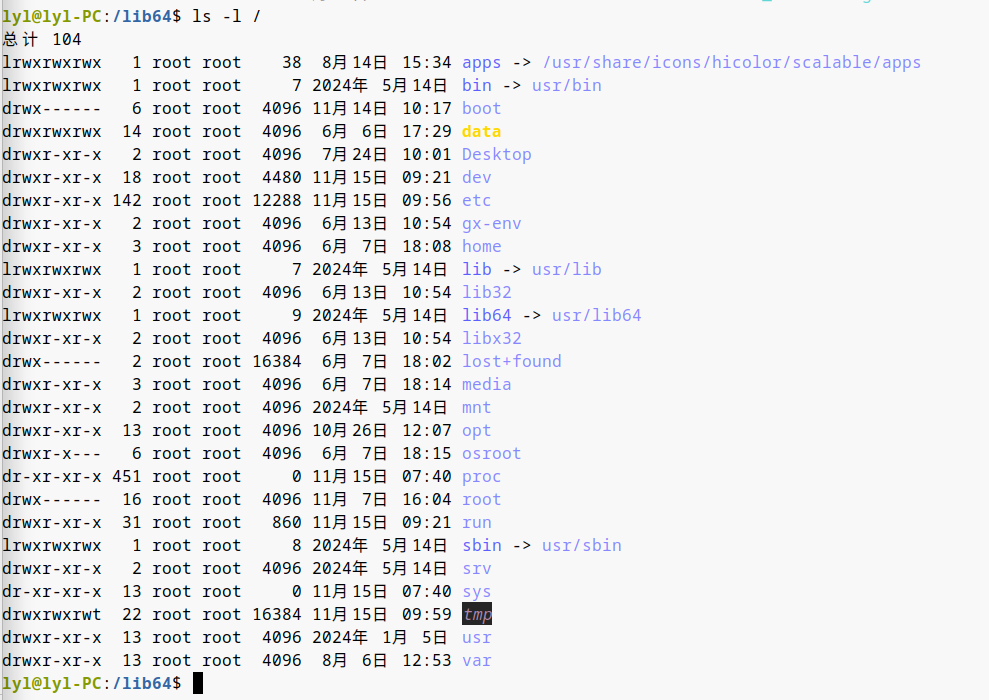989x700 pixels.
Task: Click the 'proc' directory name
Action: click(481, 477)
